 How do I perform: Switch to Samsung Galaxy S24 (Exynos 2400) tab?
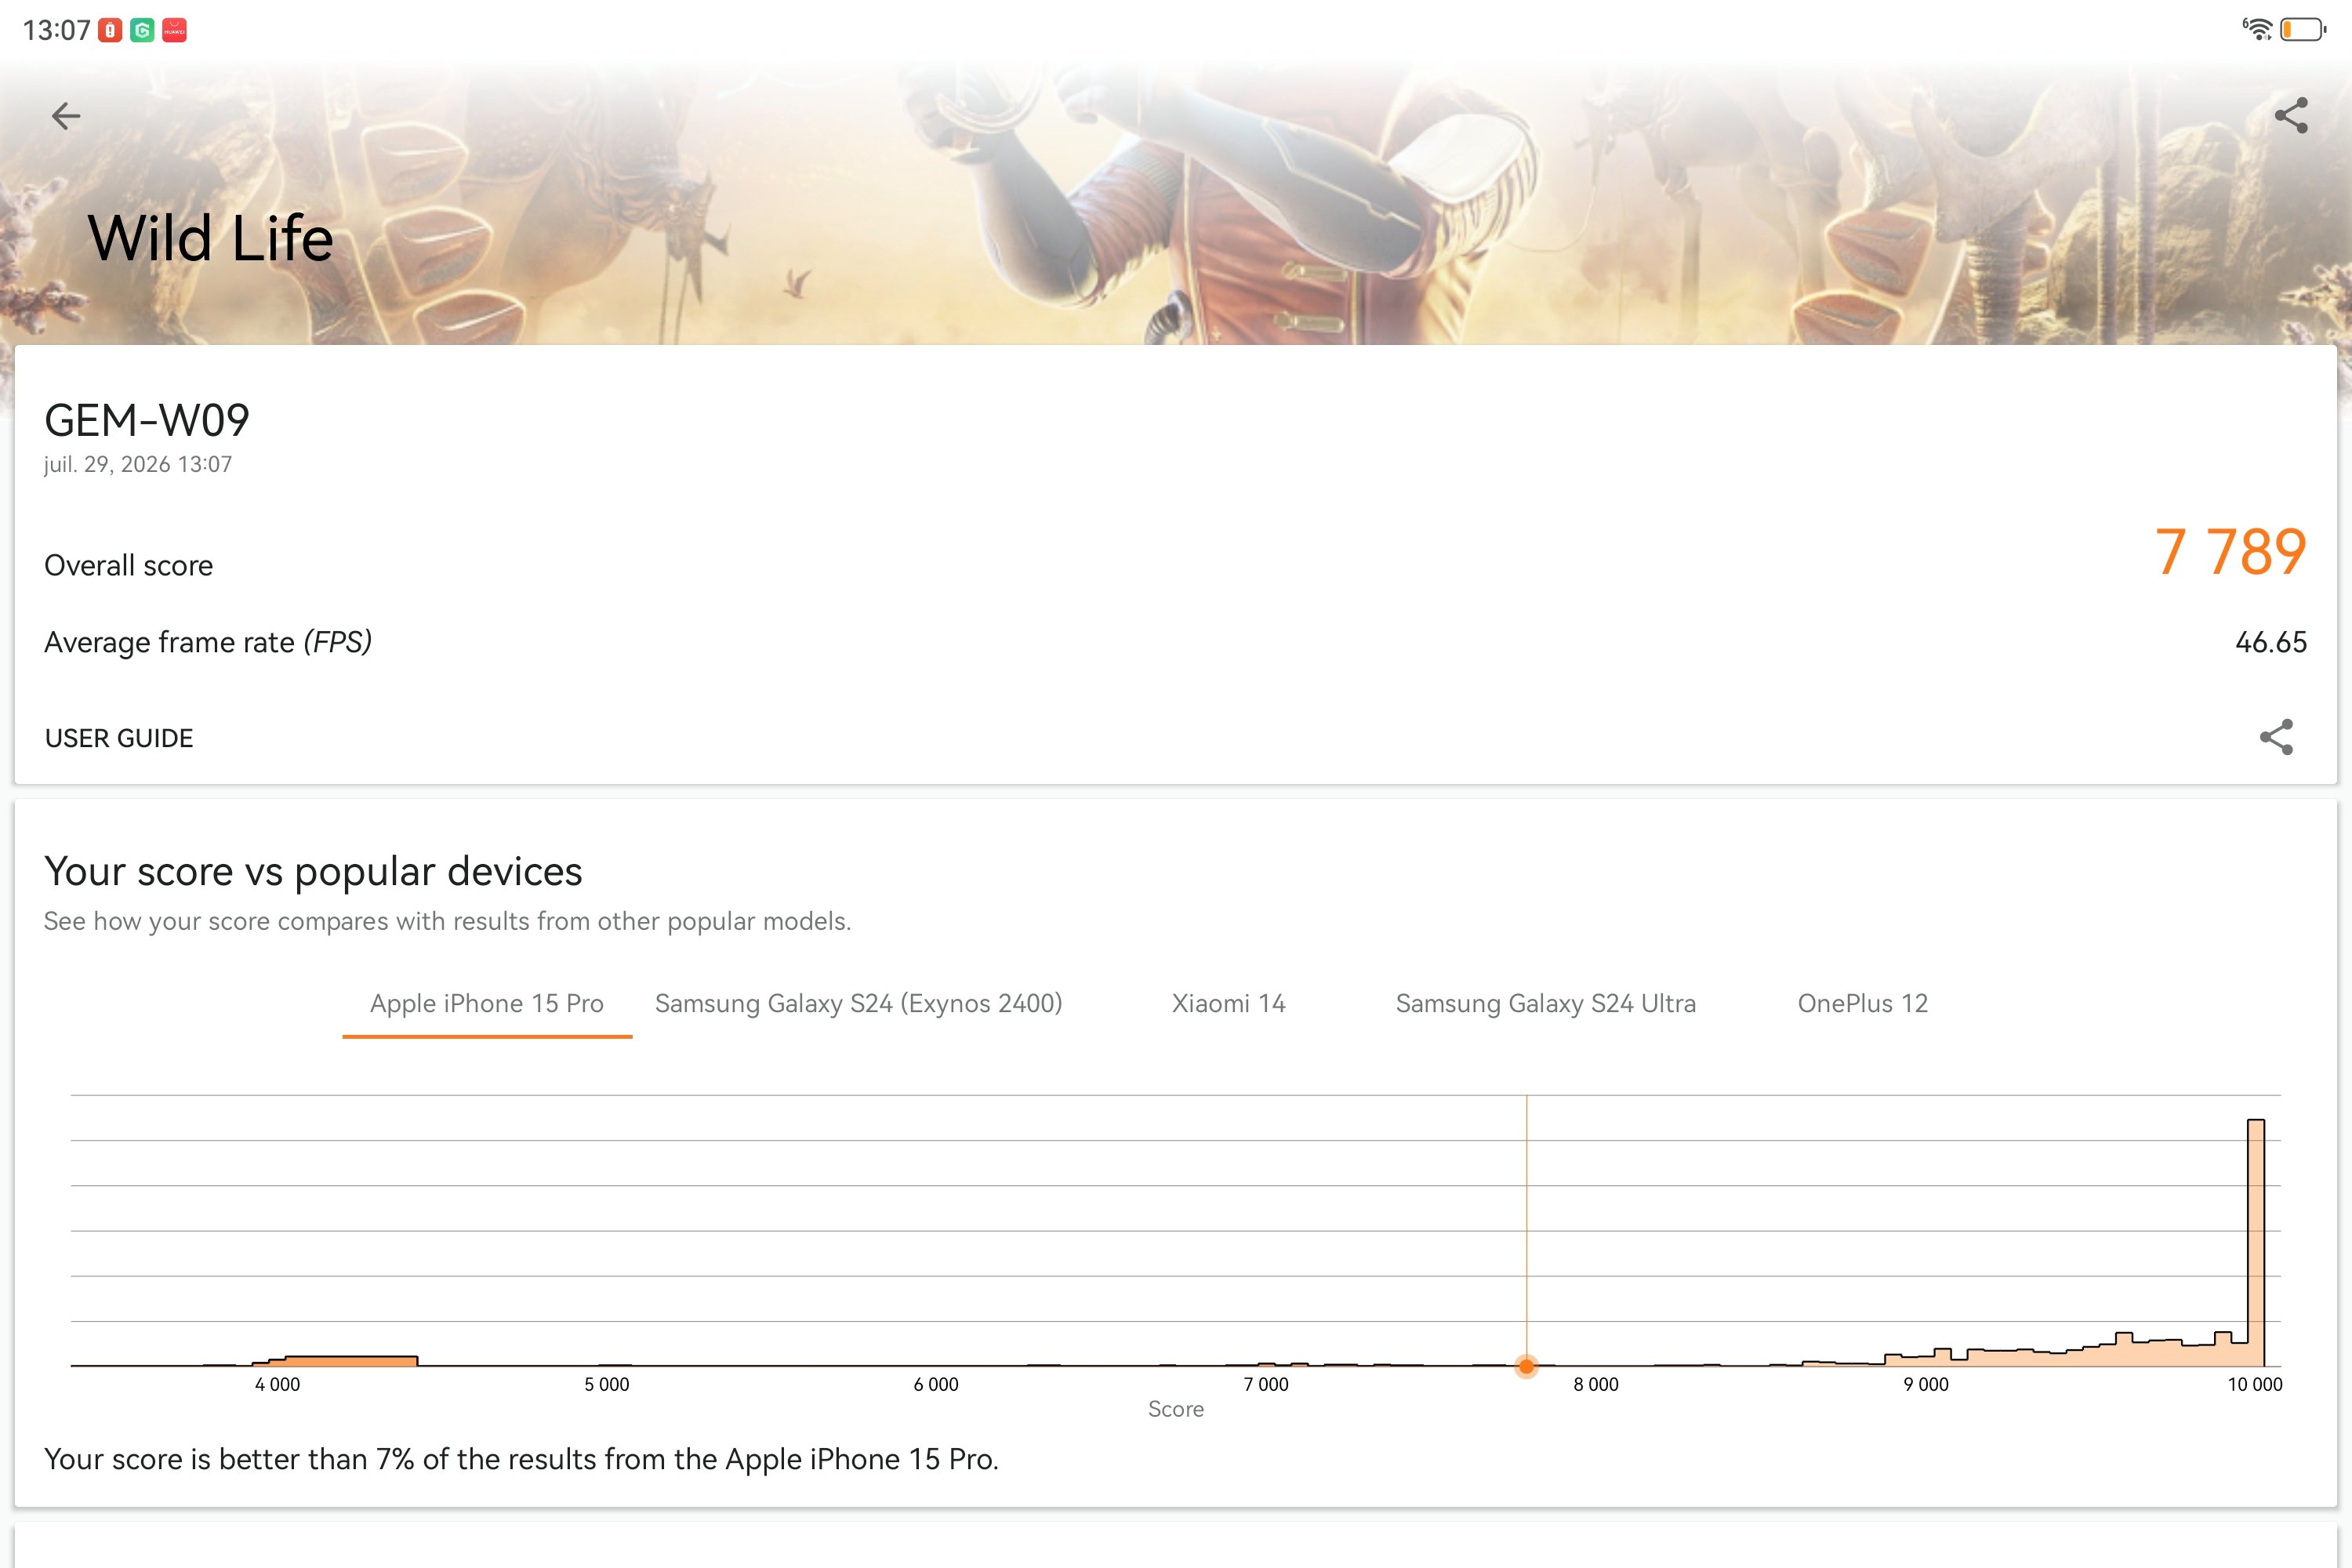tap(858, 1004)
